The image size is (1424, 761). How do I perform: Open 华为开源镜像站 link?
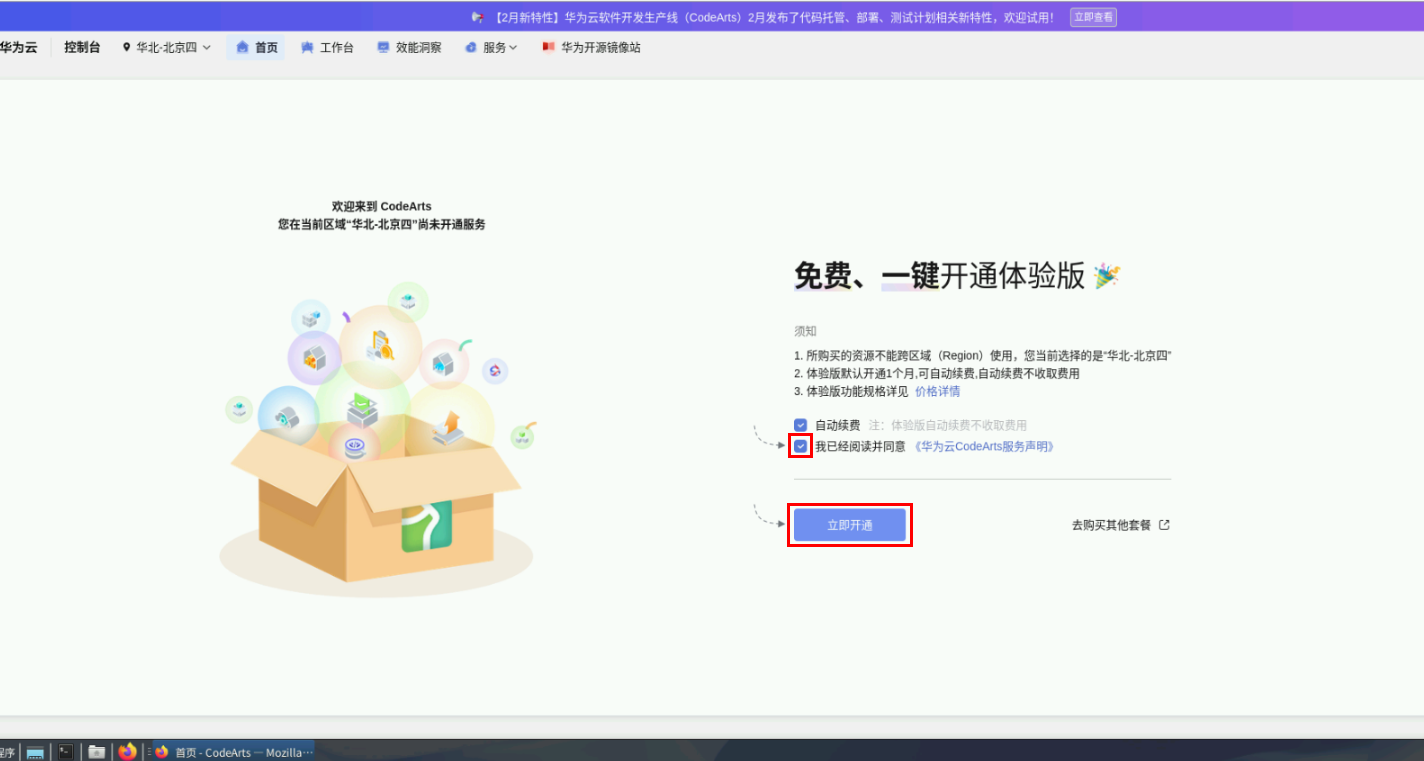591,47
